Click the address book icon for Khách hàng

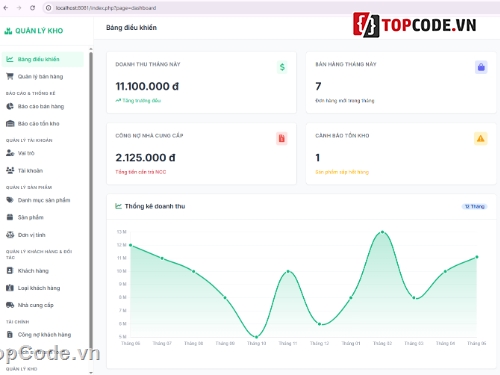pyautogui.click(x=10, y=271)
